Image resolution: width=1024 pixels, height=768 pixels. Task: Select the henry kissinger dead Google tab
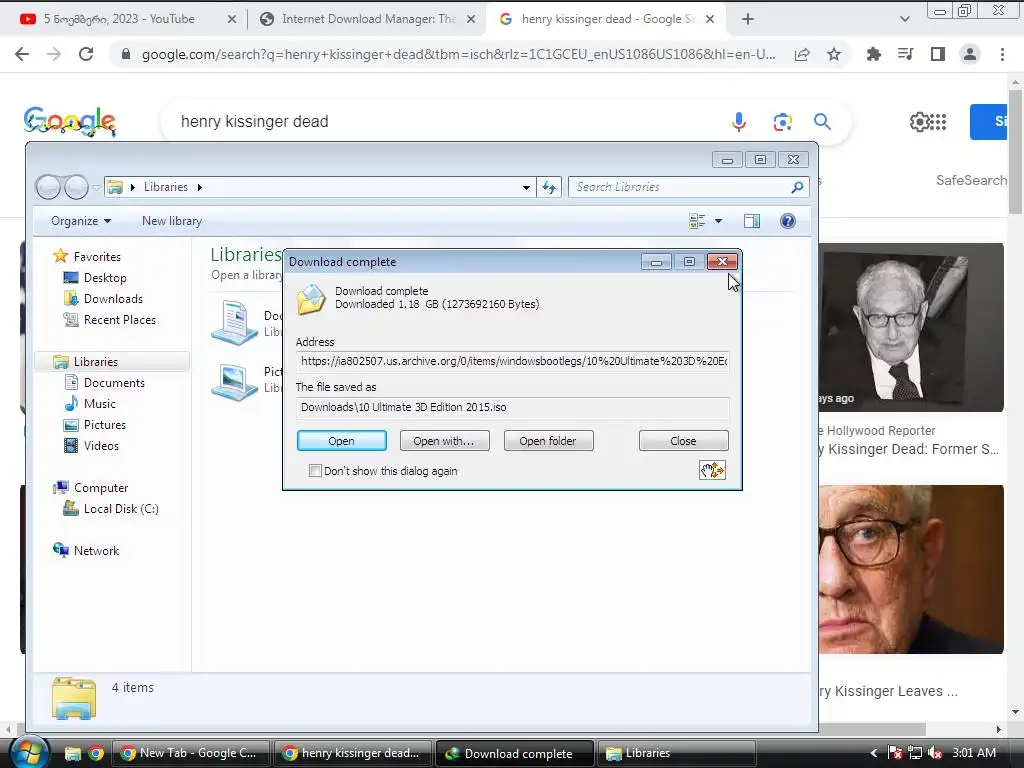(x=604, y=19)
